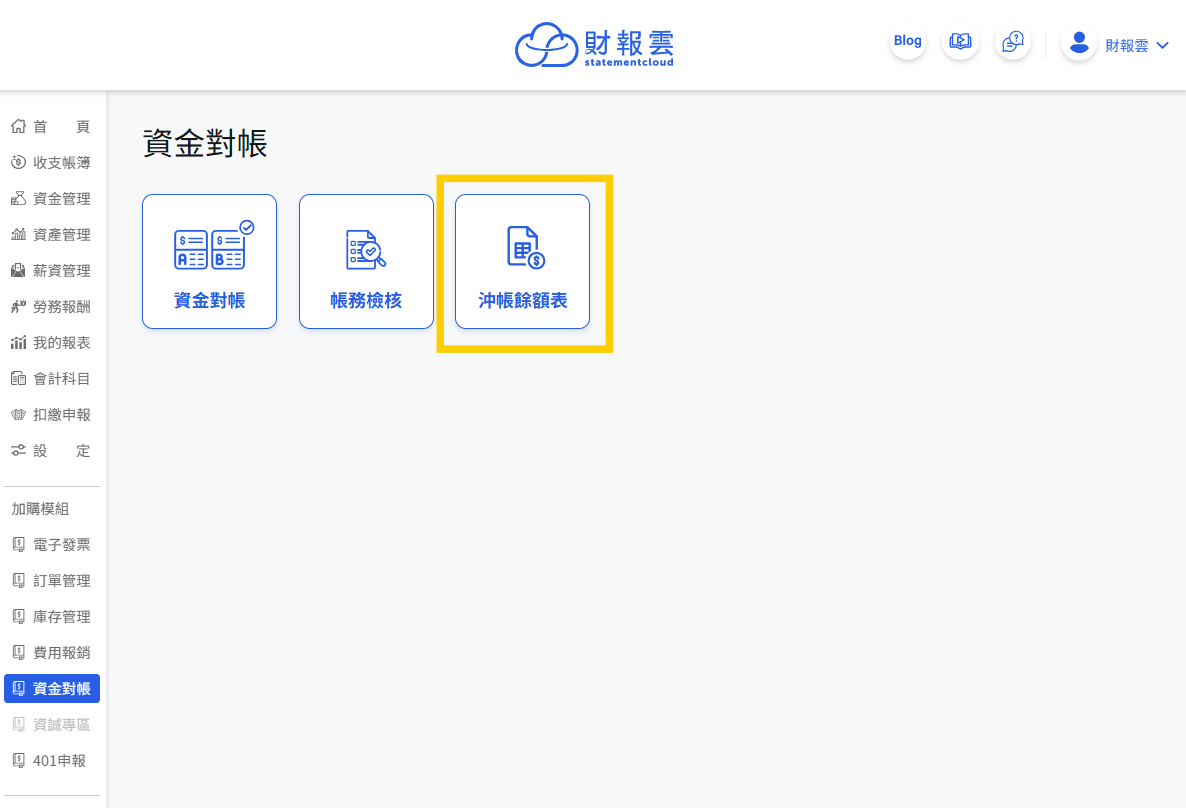Click the 財報雲 statementcloud logo
Screen dimensions: 1186x808
pyautogui.click(x=594, y=45)
